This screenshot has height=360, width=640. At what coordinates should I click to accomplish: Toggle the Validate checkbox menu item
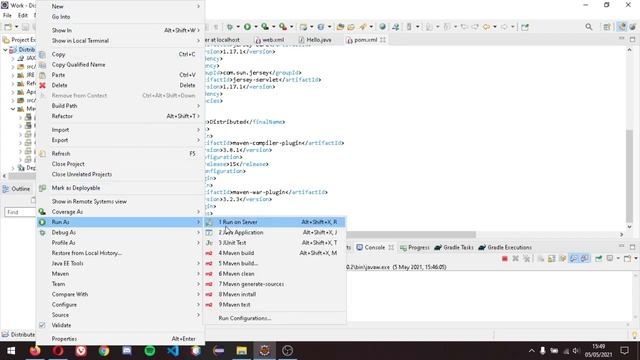[42, 325]
